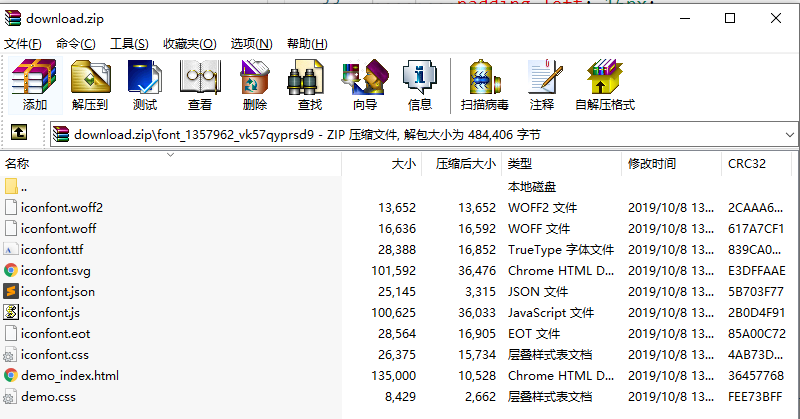Click the iconfont.js script file icon
The image size is (800, 419).
[11, 312]
